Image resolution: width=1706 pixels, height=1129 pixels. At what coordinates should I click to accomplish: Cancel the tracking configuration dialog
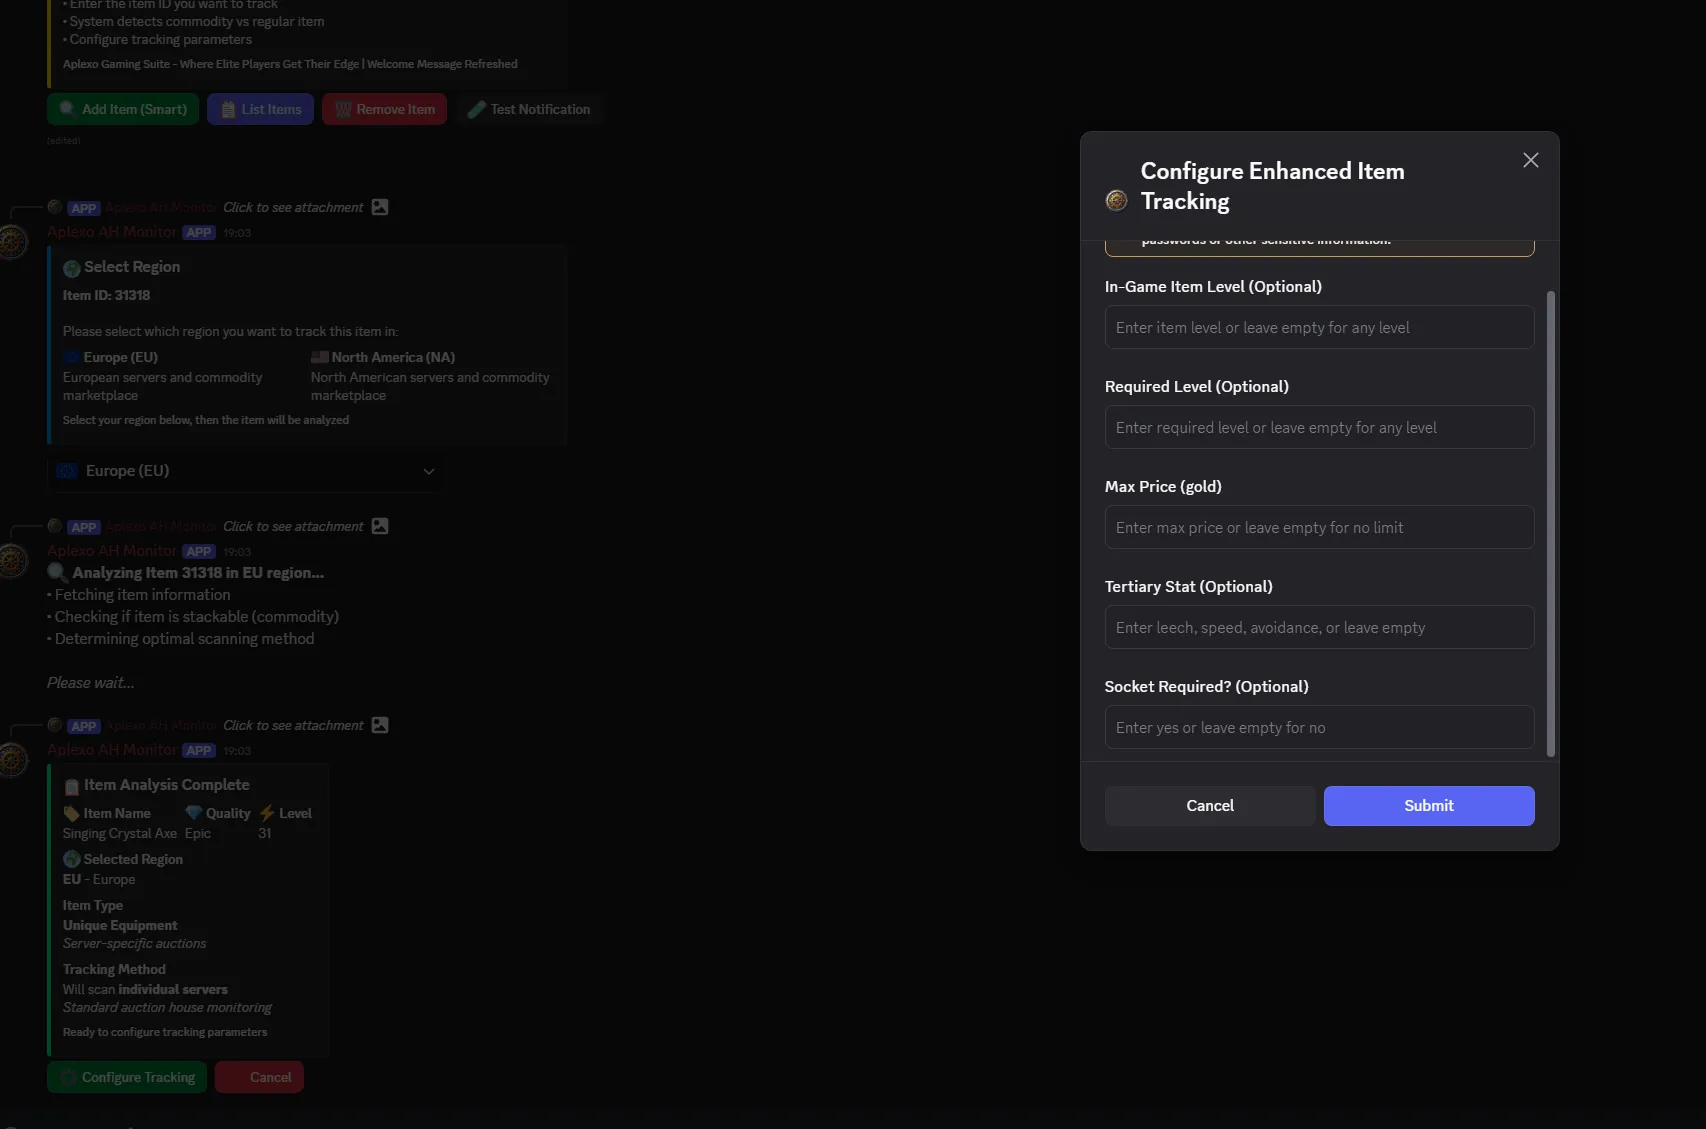1210,806
